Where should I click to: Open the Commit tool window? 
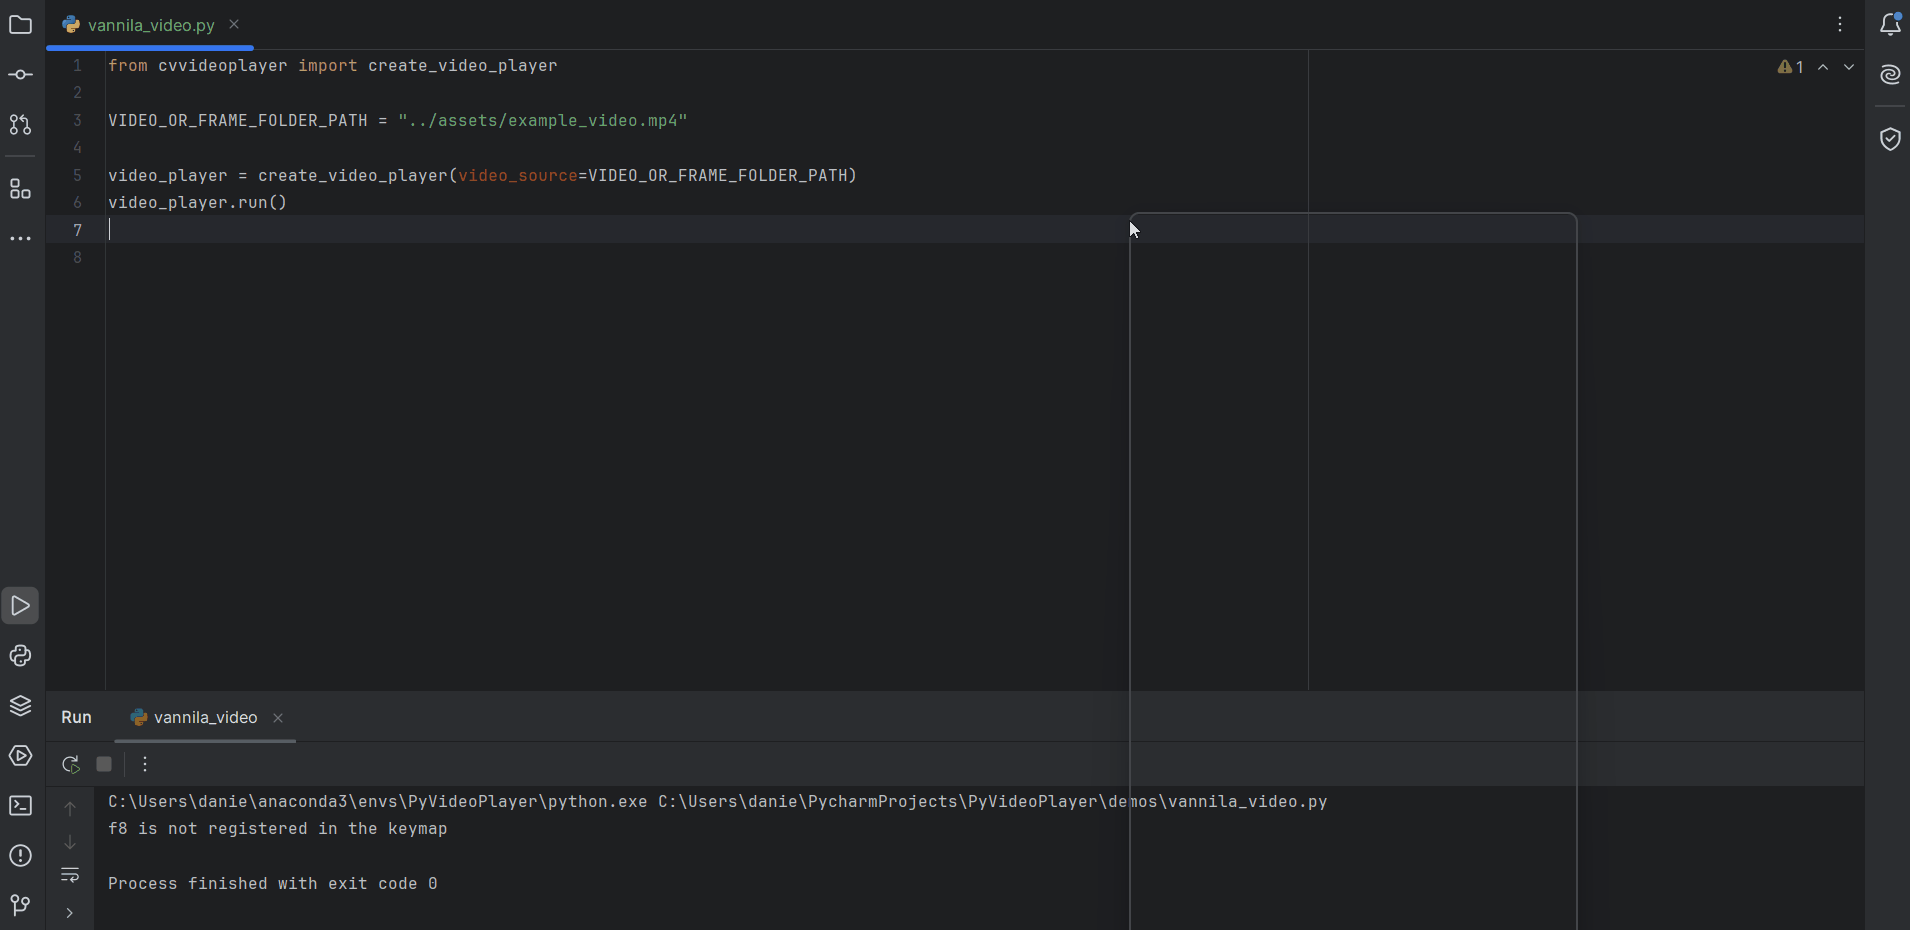[20, 75]
